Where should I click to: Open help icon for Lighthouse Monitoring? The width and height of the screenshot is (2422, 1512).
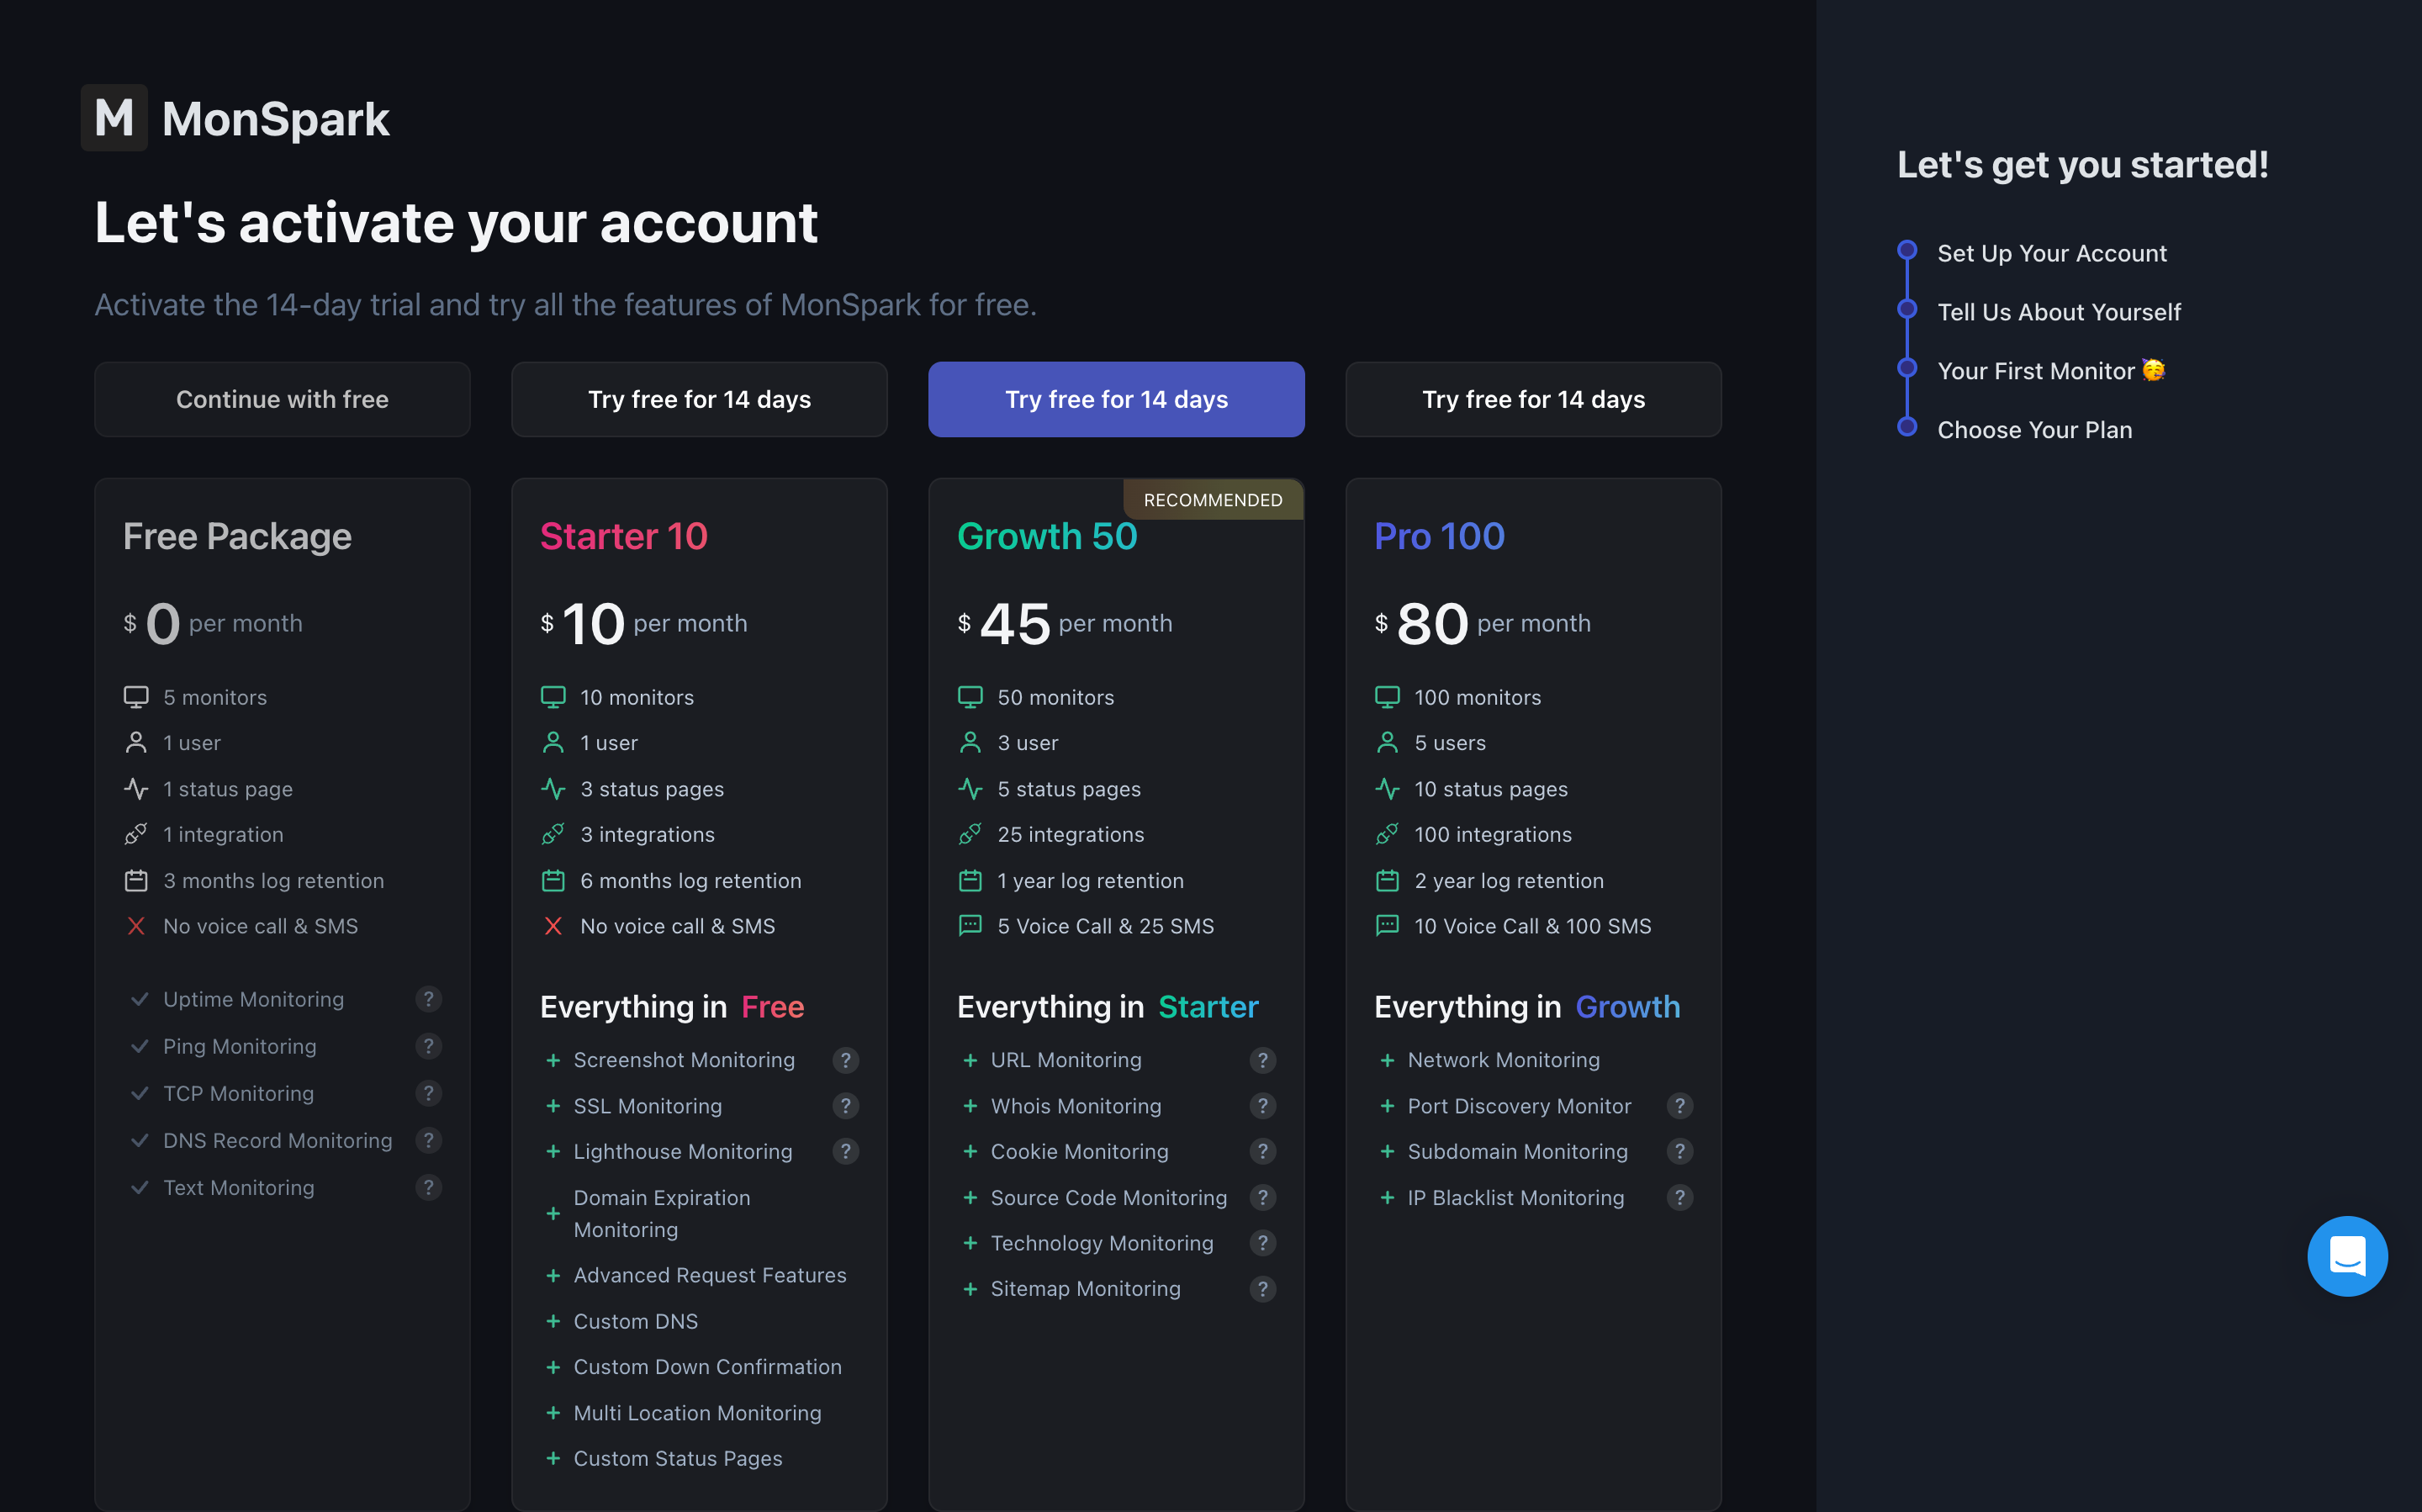coord(845,1152)
